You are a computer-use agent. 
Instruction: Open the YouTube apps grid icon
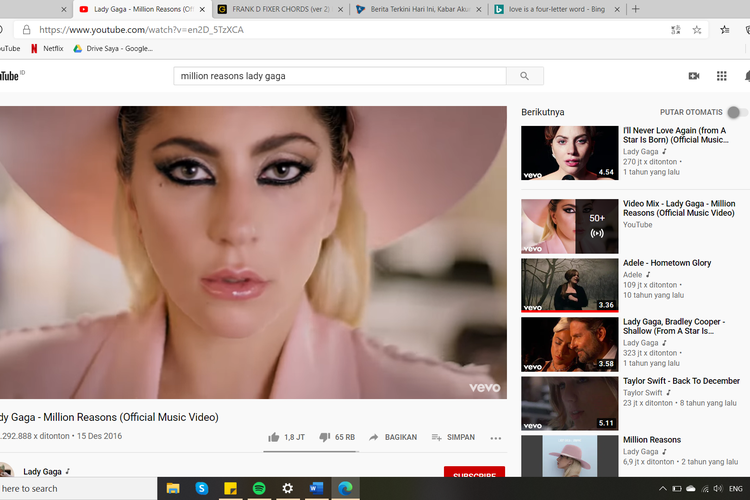(721, 76)
